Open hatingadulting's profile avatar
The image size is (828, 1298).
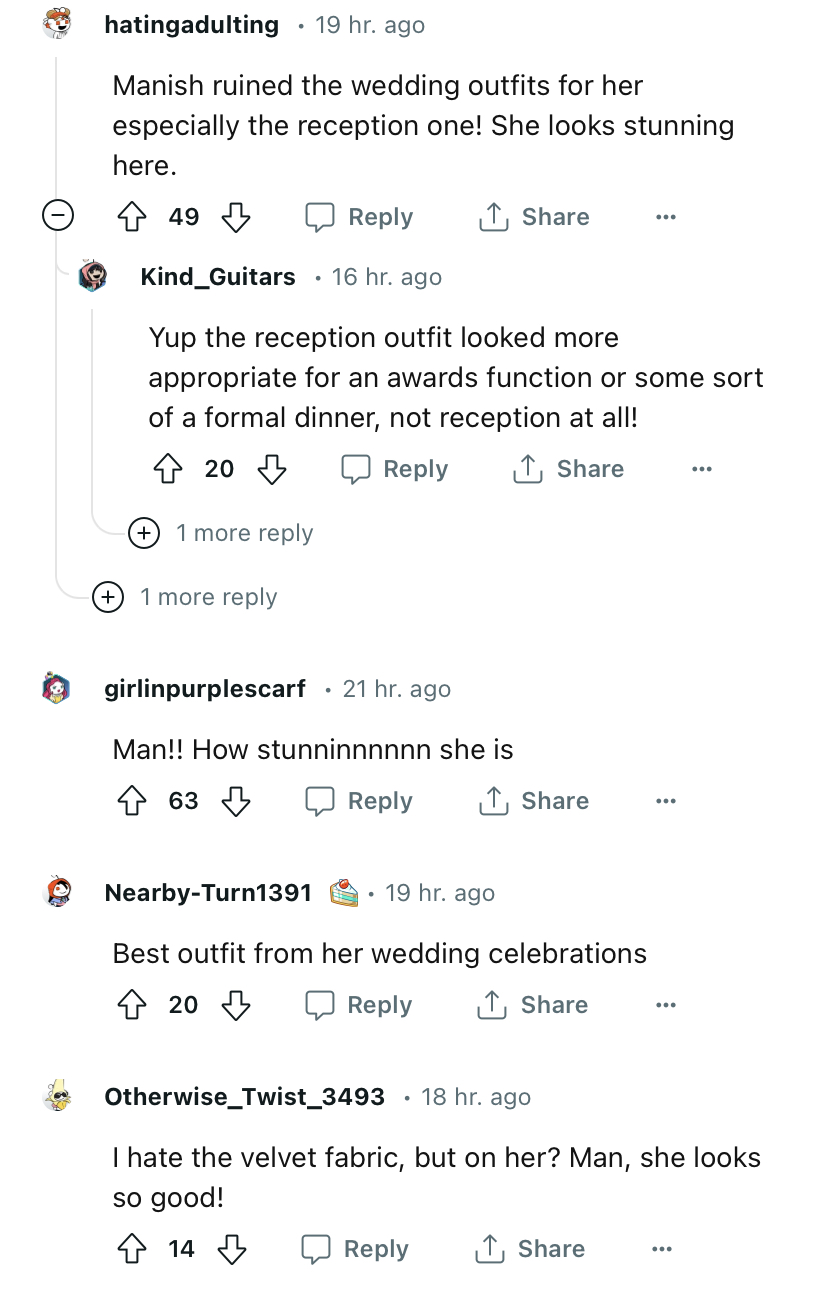point(58,23)
